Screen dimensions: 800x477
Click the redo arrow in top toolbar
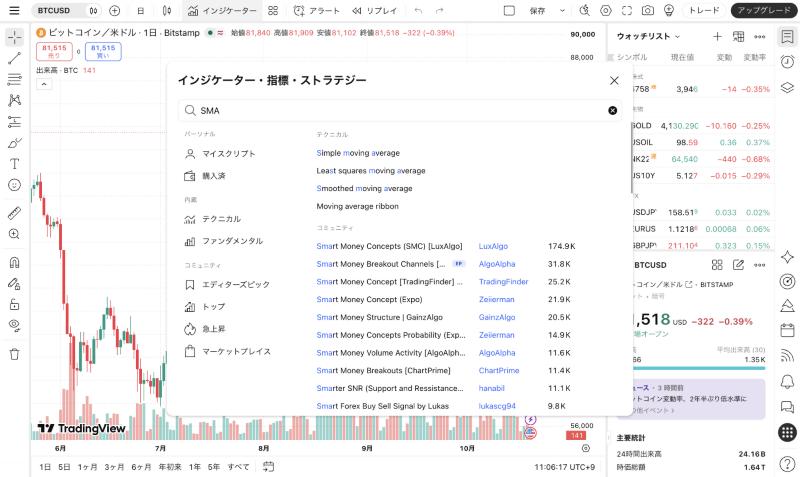440,10
